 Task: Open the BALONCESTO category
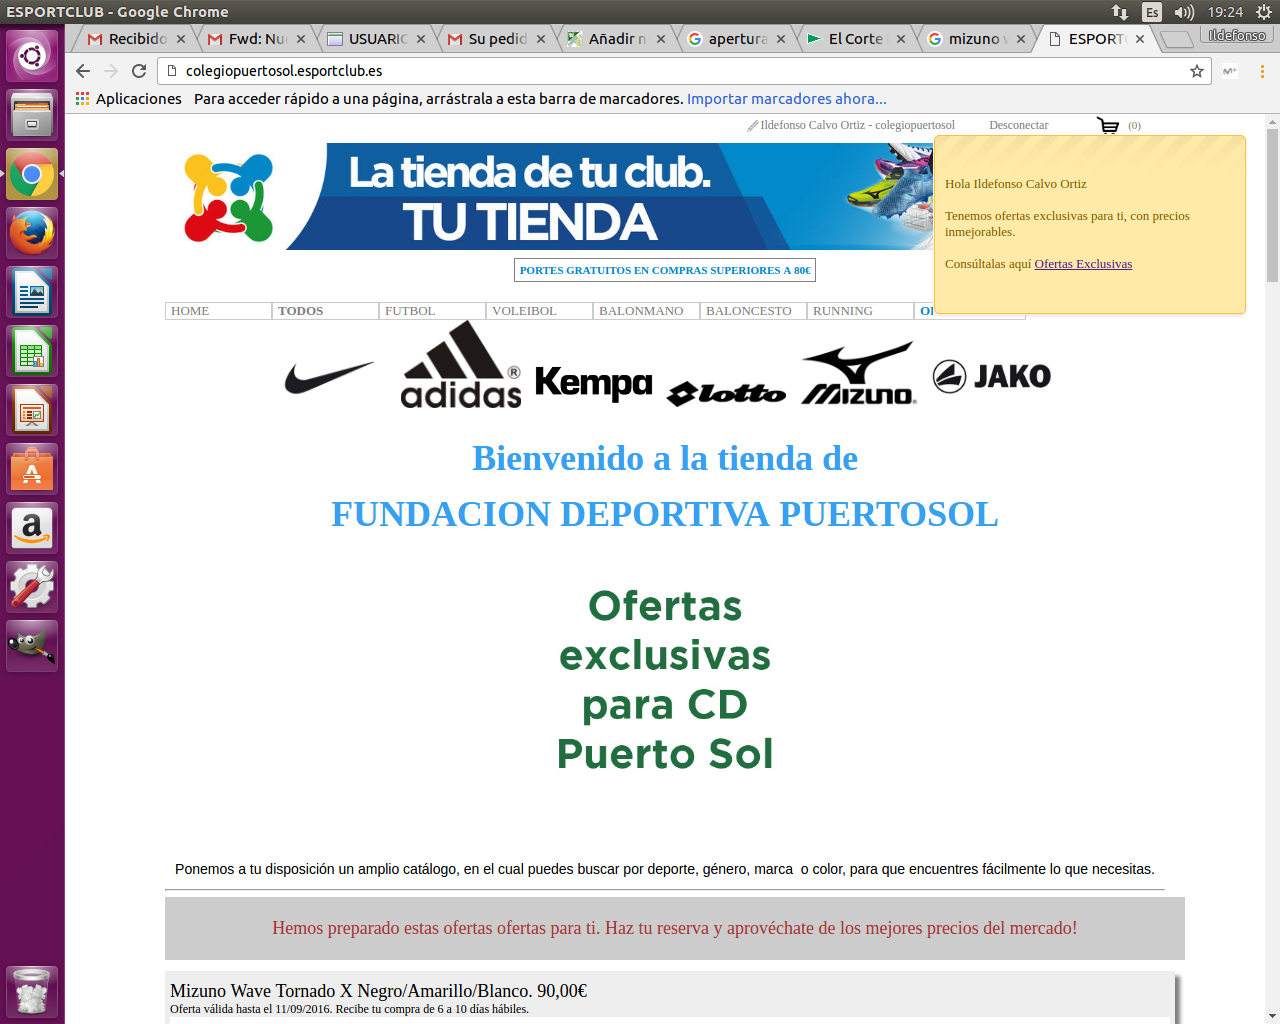(752, 311)
